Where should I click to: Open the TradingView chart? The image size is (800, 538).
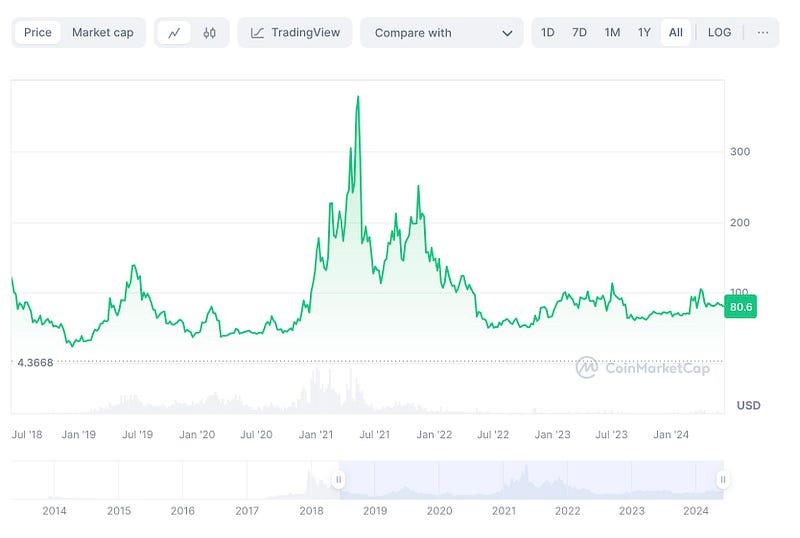(x=295, y=33)
